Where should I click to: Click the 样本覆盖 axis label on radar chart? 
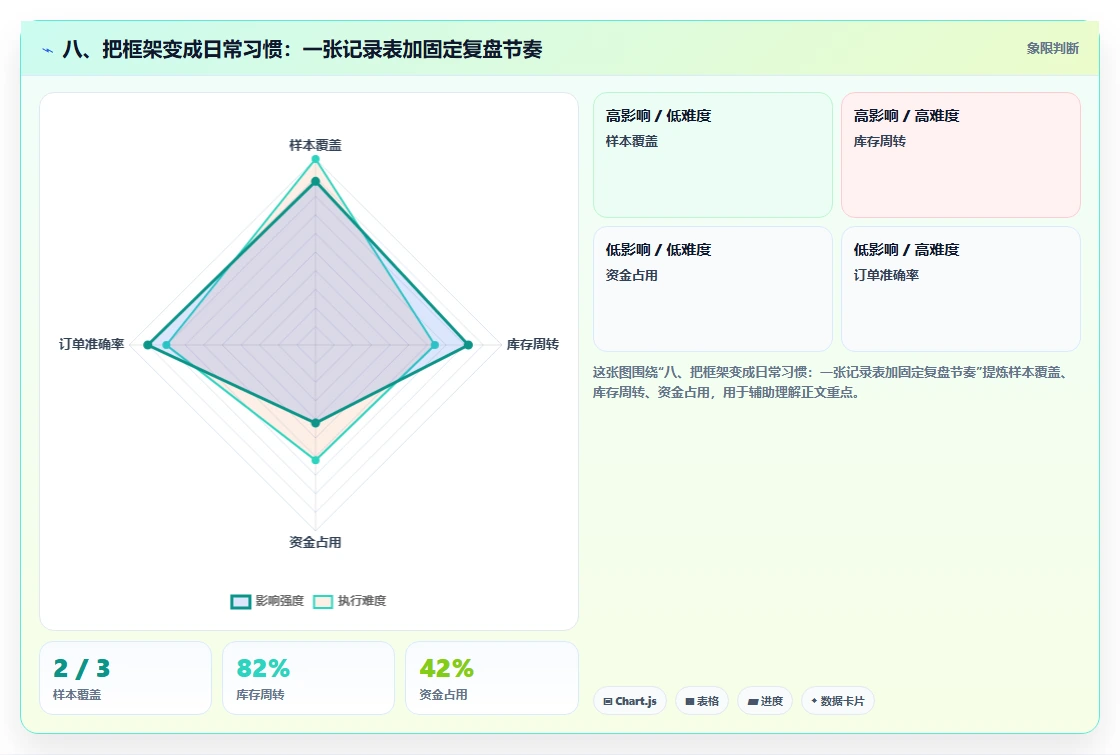pyautogui.click(x=315, y=145)
